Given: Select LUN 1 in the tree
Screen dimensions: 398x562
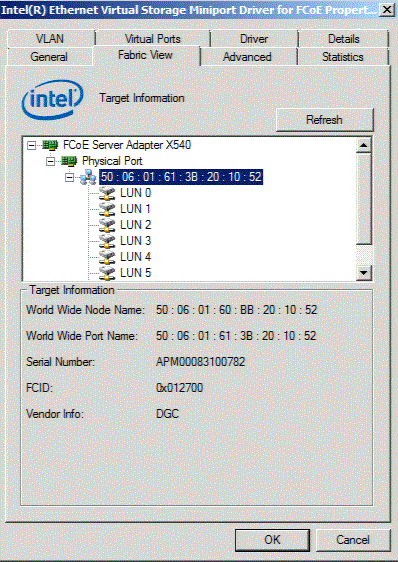Looking at the screenshot, I should pos(136,209).
